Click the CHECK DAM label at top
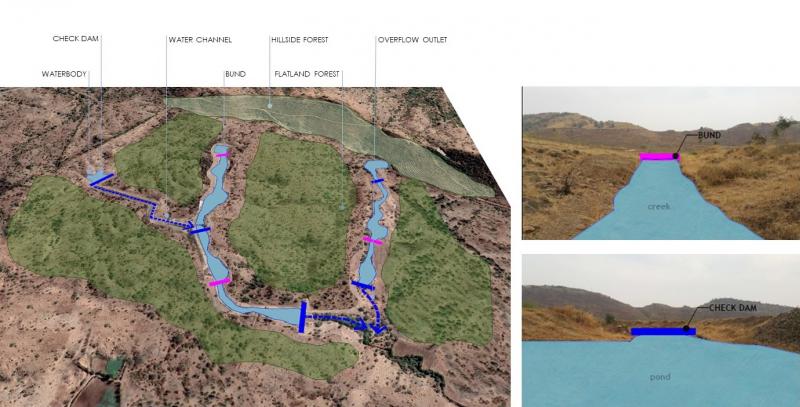The height and width of the screenshot is (407, 800). click(76, 39)
